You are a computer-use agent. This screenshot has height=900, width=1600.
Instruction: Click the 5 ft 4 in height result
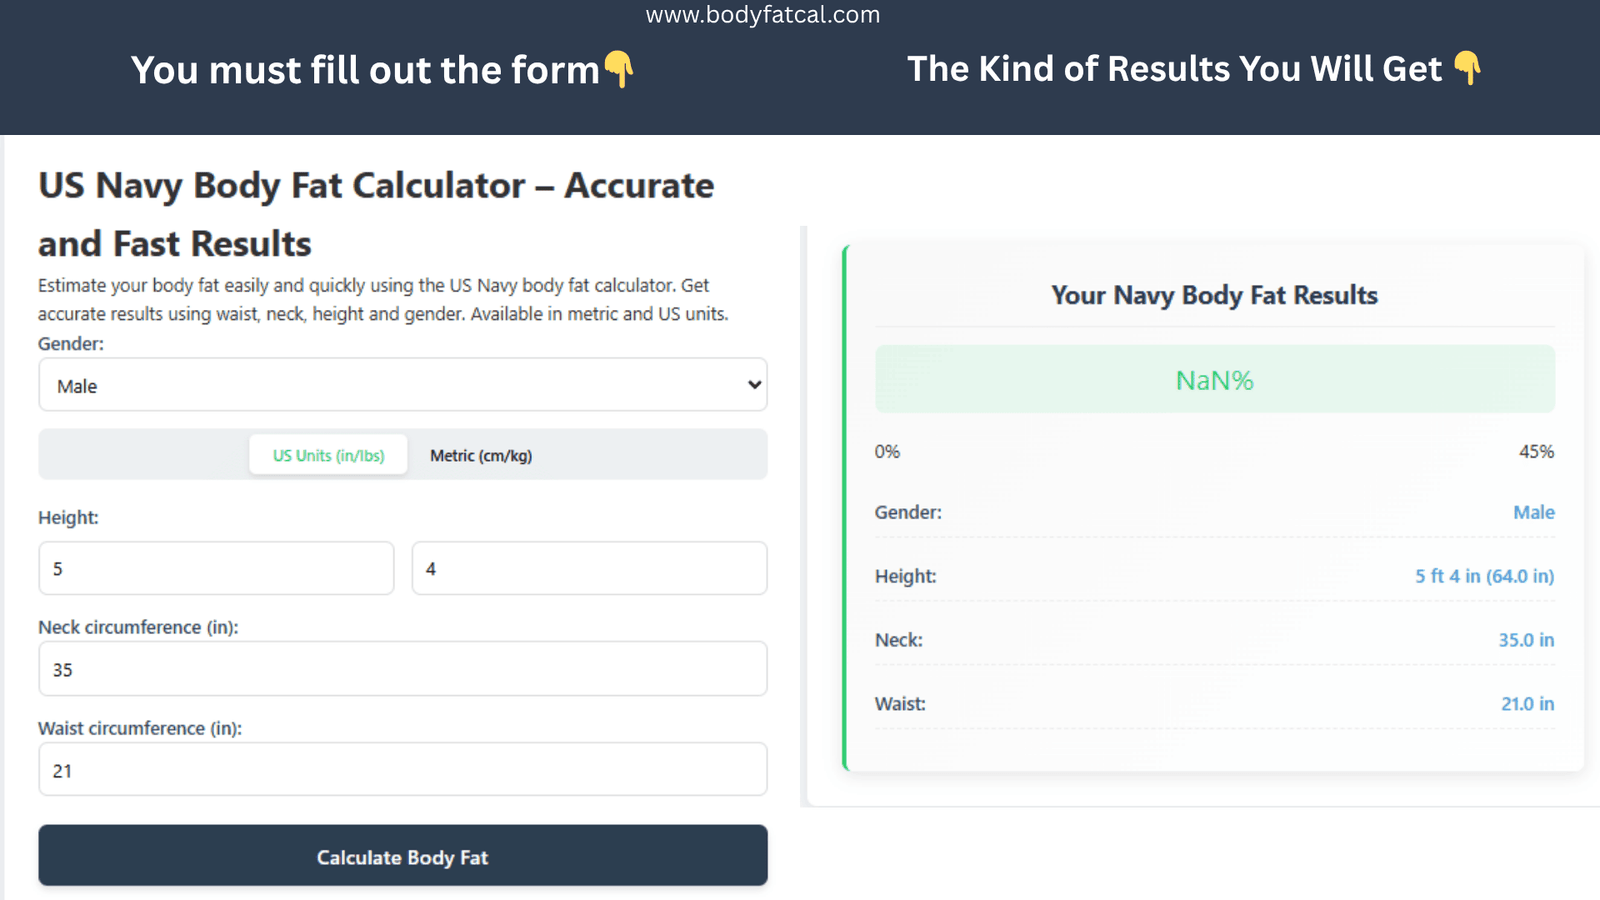click(x=1484, y=576)
